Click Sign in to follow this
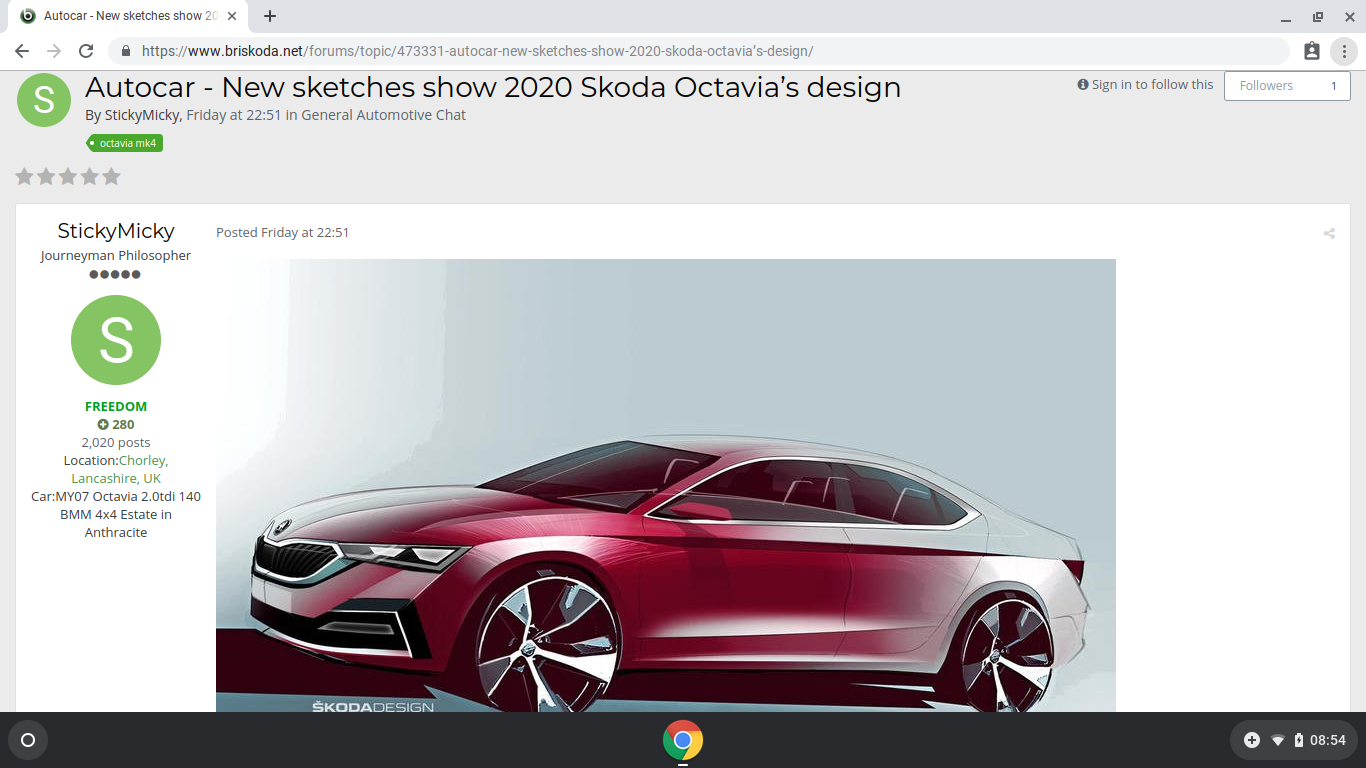The height and width of the screenshot is (768, 1366). point(1152,85)
